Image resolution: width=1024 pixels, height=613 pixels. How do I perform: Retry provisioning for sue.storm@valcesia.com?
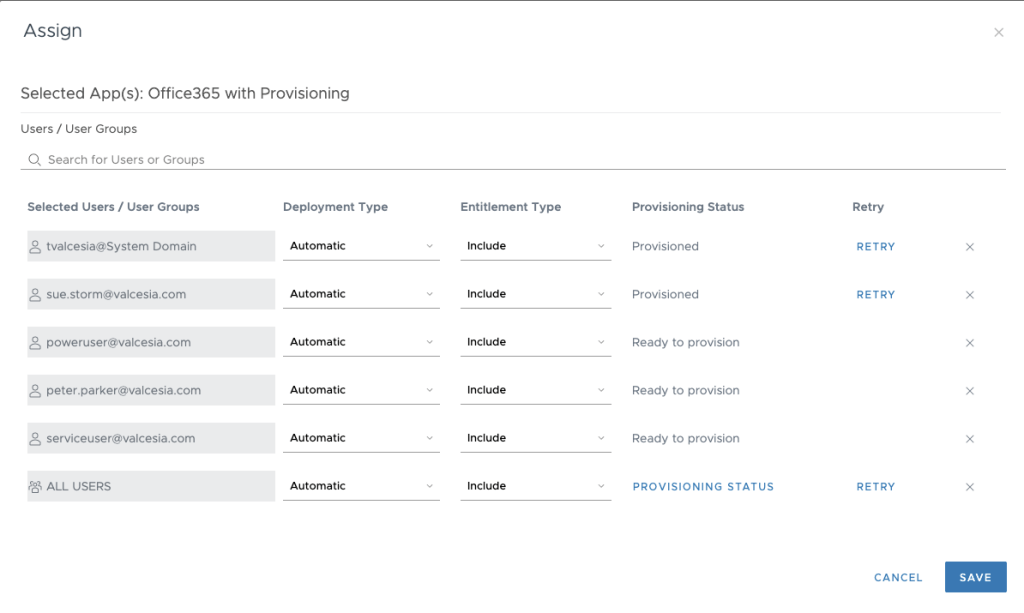coord(875,295)
